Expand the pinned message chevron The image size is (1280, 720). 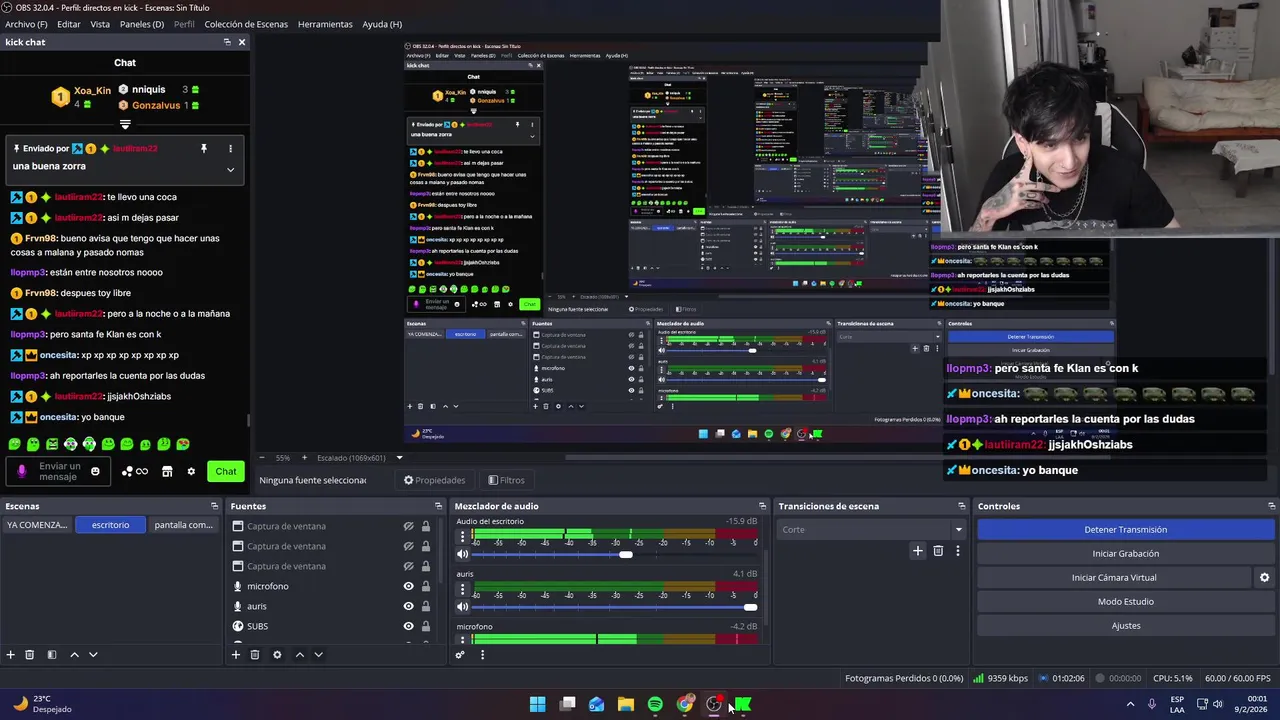[230, 169]
